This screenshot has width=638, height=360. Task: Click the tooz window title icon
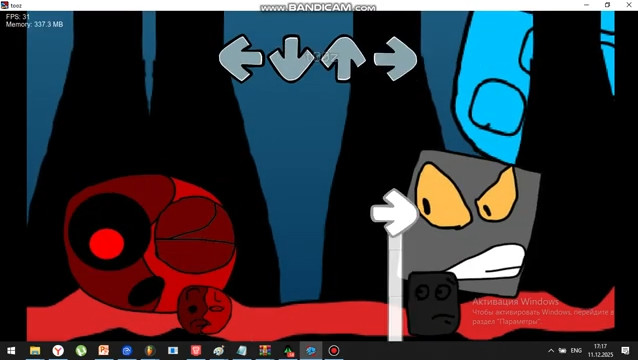point(4,5)
